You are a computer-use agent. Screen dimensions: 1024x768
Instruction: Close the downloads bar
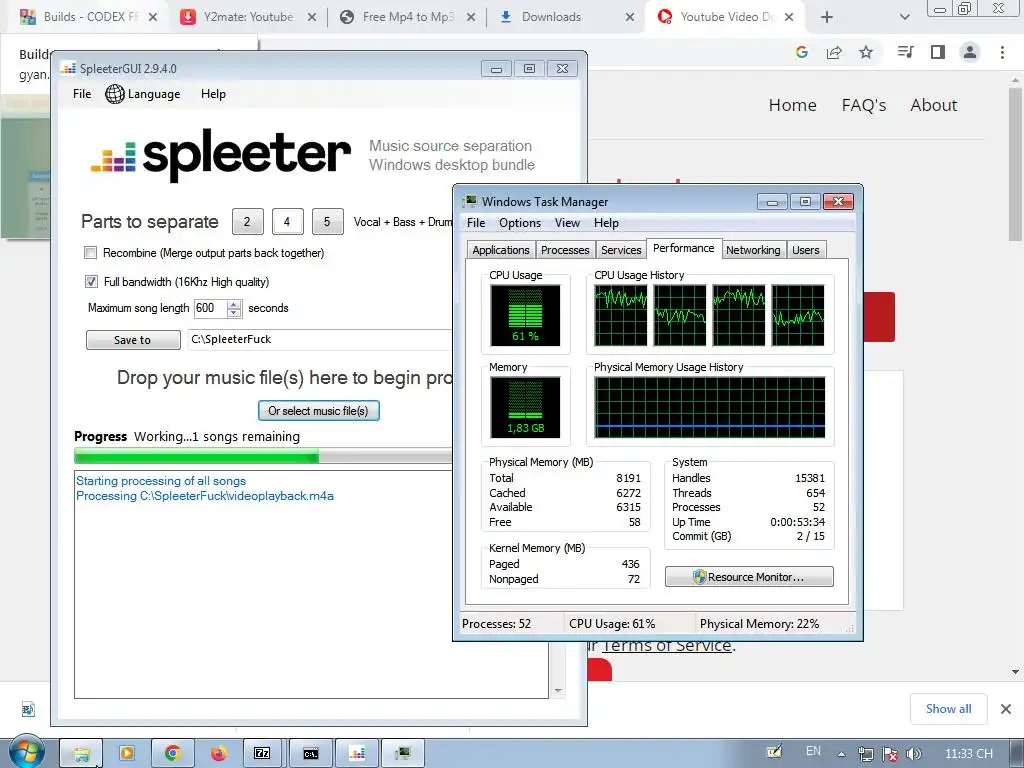coord(1006,709)
